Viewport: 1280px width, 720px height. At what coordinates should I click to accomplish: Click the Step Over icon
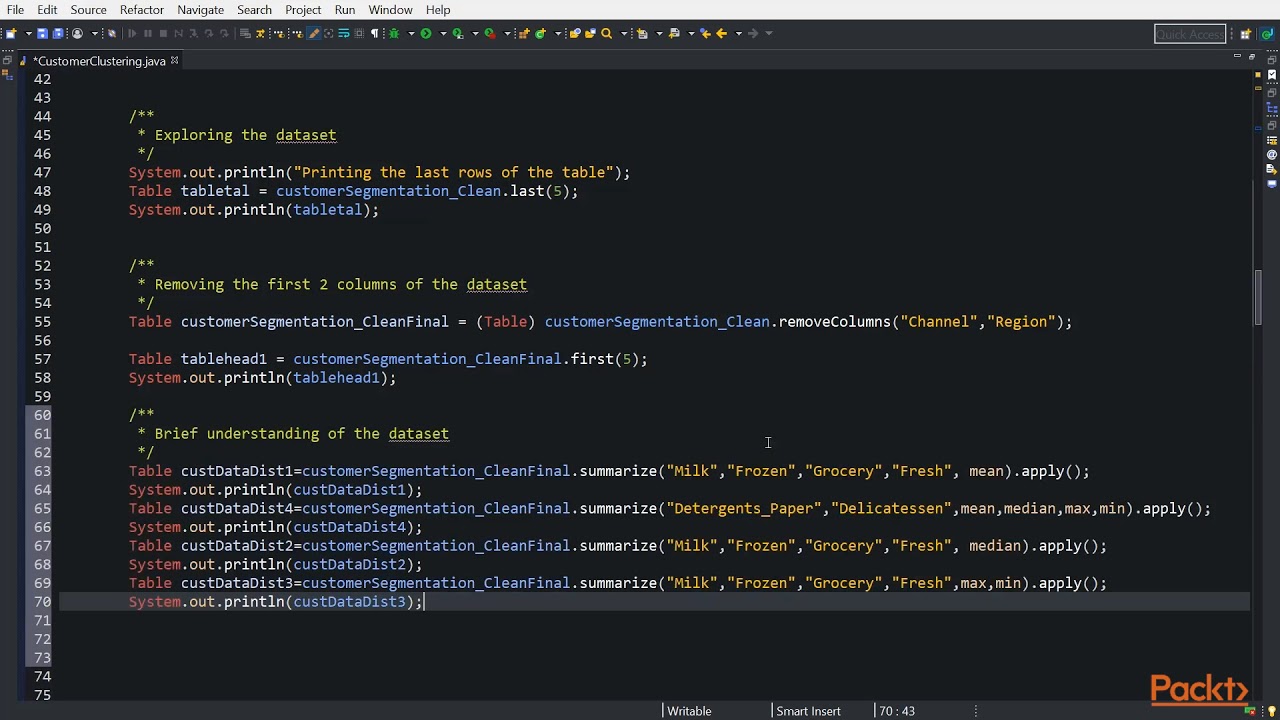[x=209, y=33]
